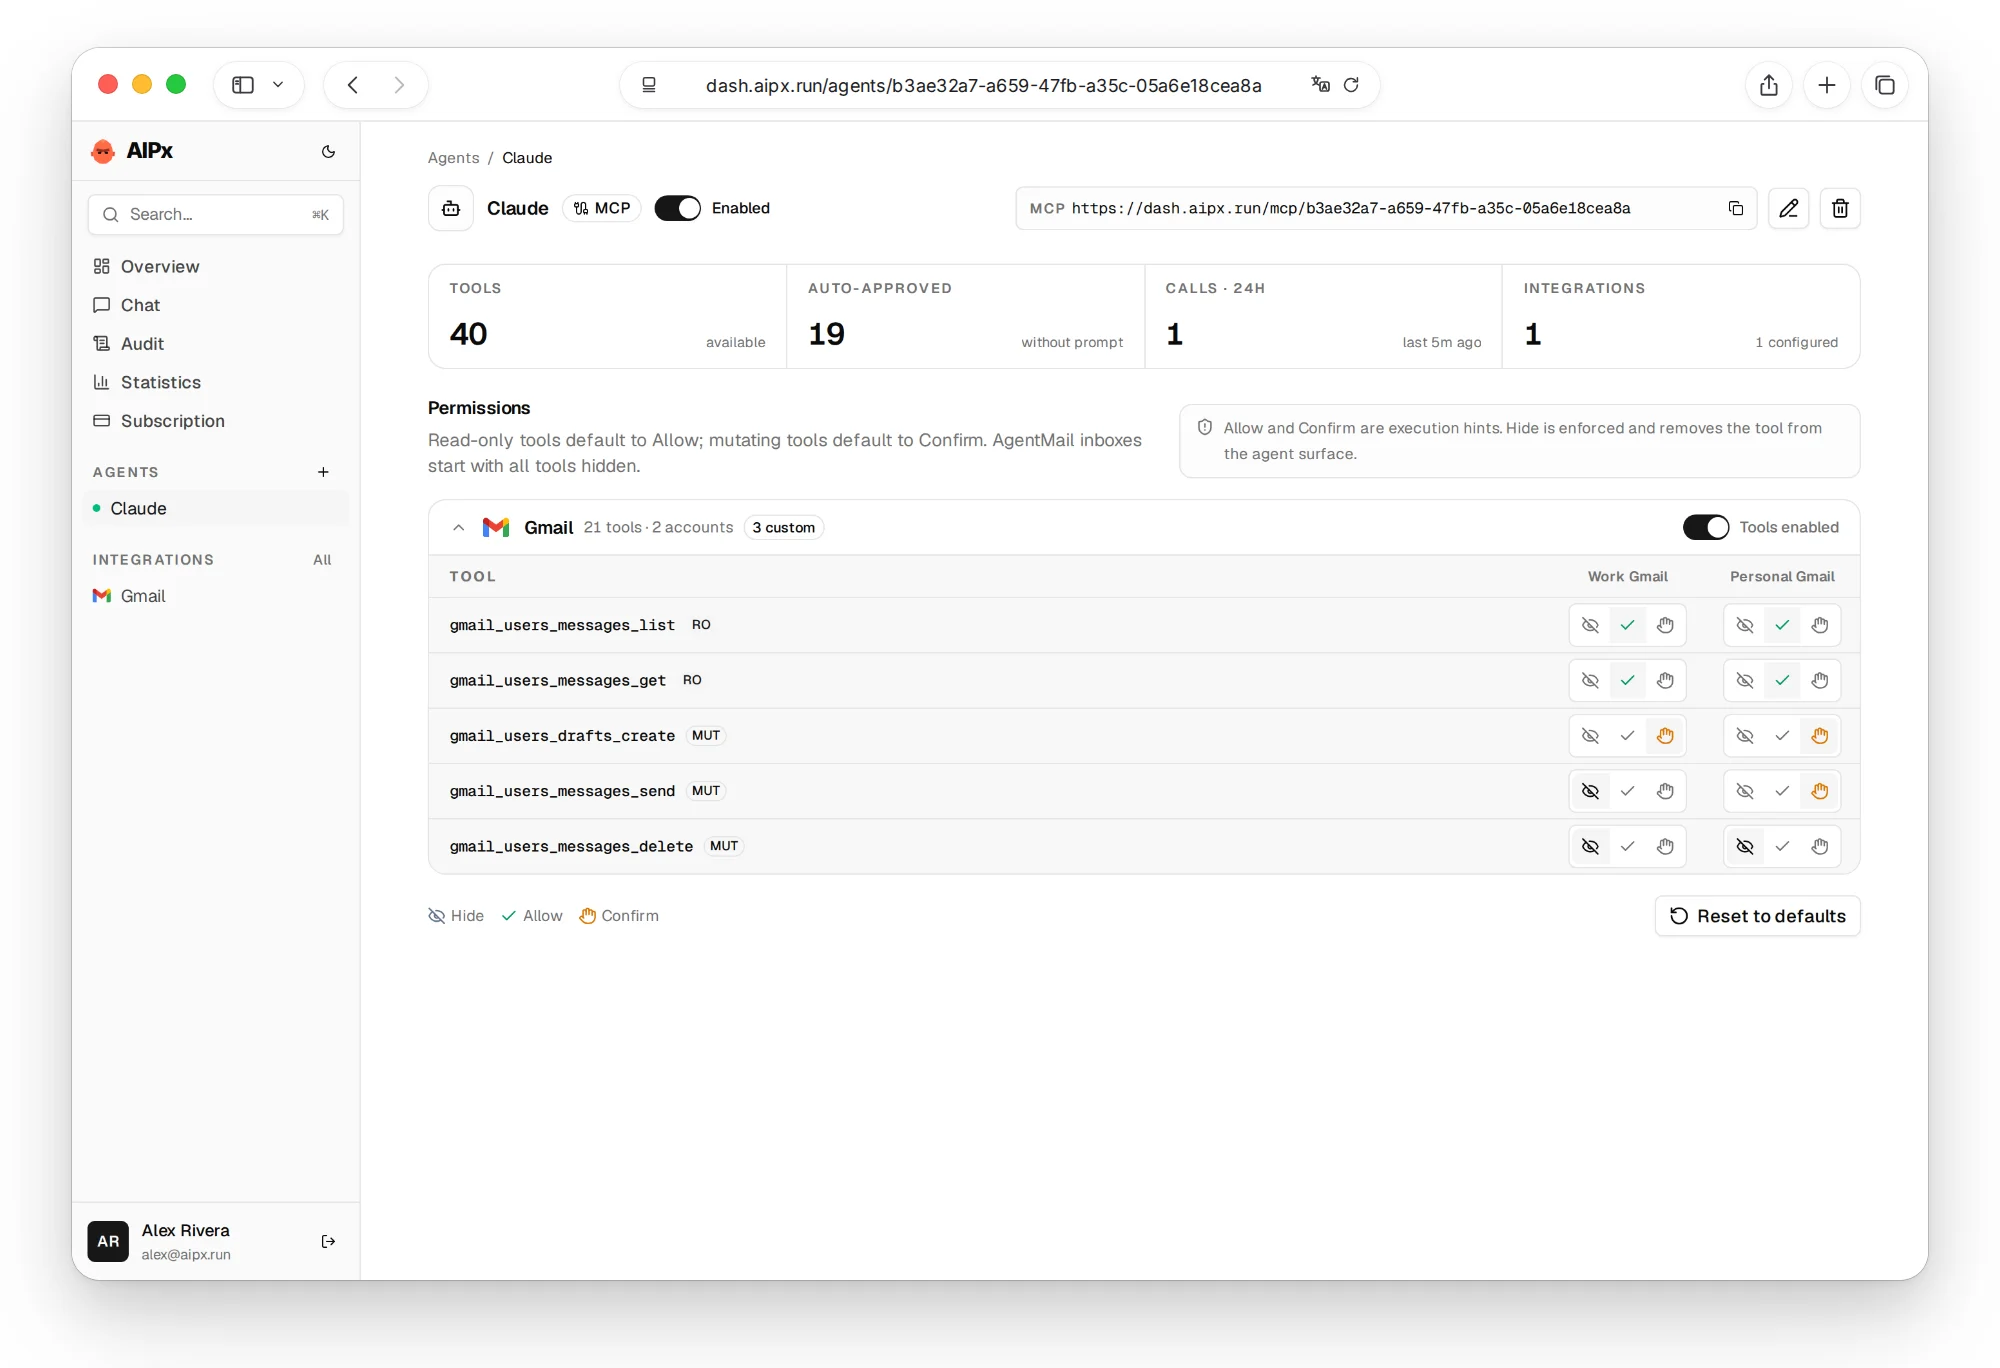The width and height of the screenshot is (2000, 1368).
Task: Allow messages_send for Work Gmail
Action: pyautogui.click(x=1628, y=791)
